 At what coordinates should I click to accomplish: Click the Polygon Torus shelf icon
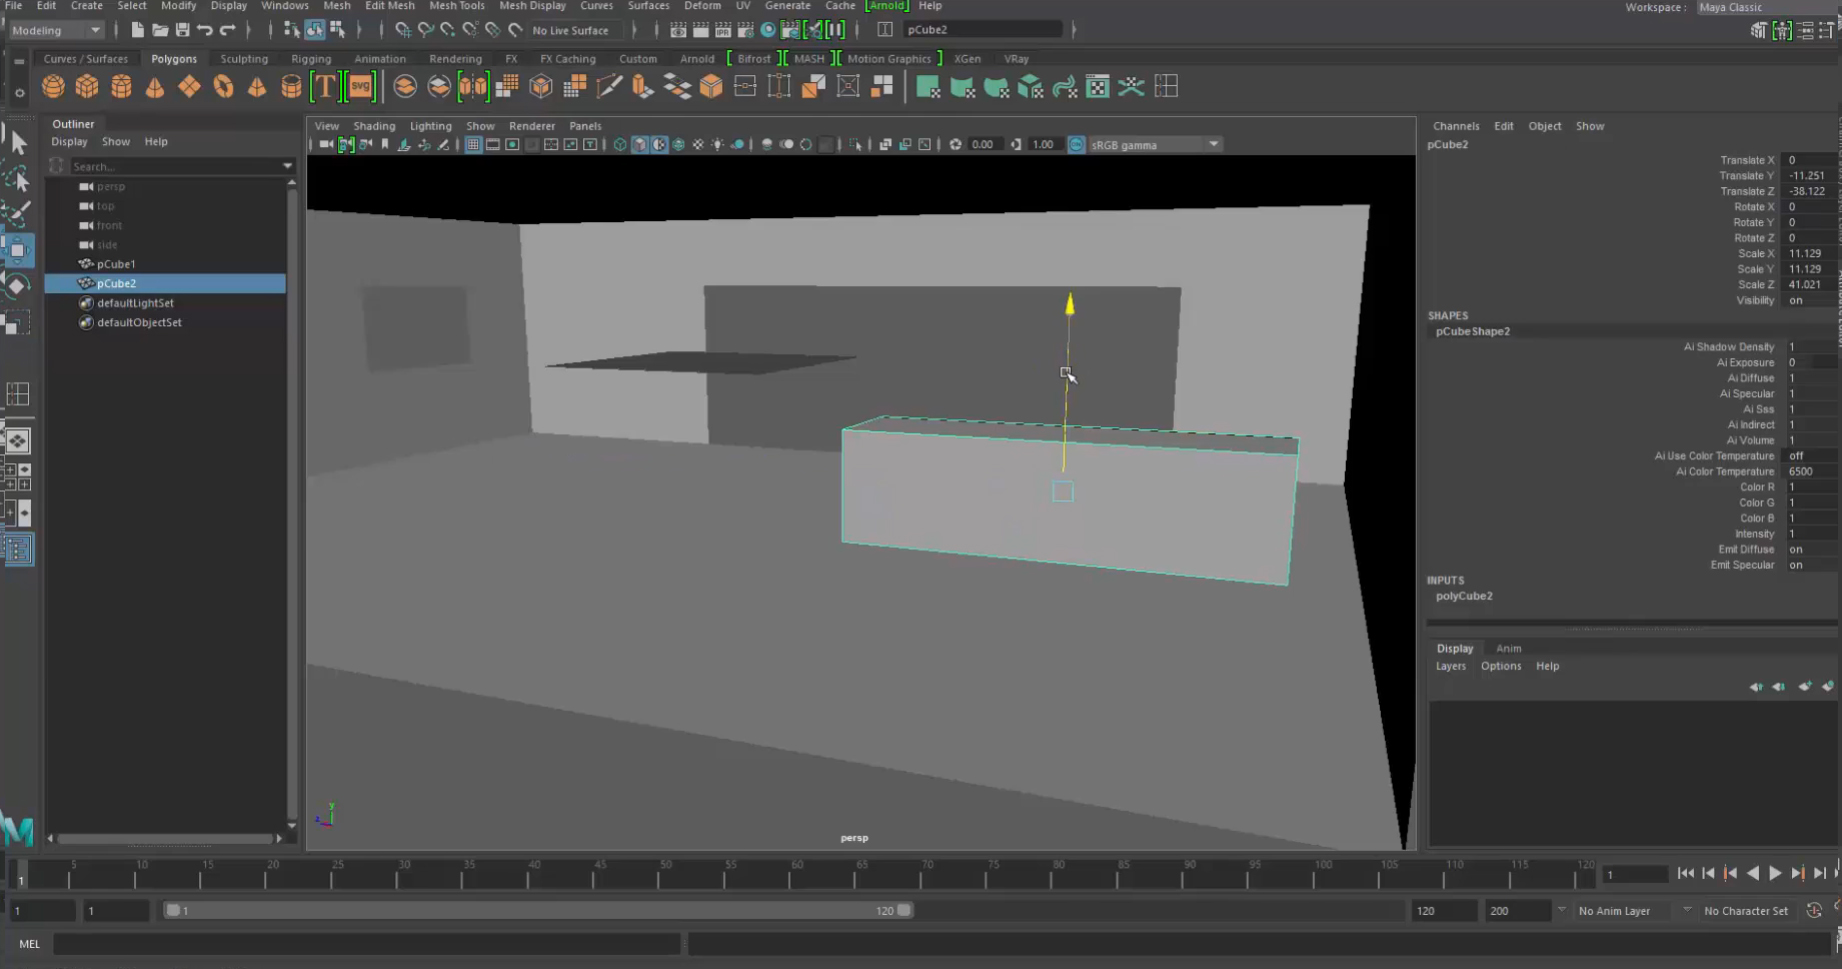[223, 88]
